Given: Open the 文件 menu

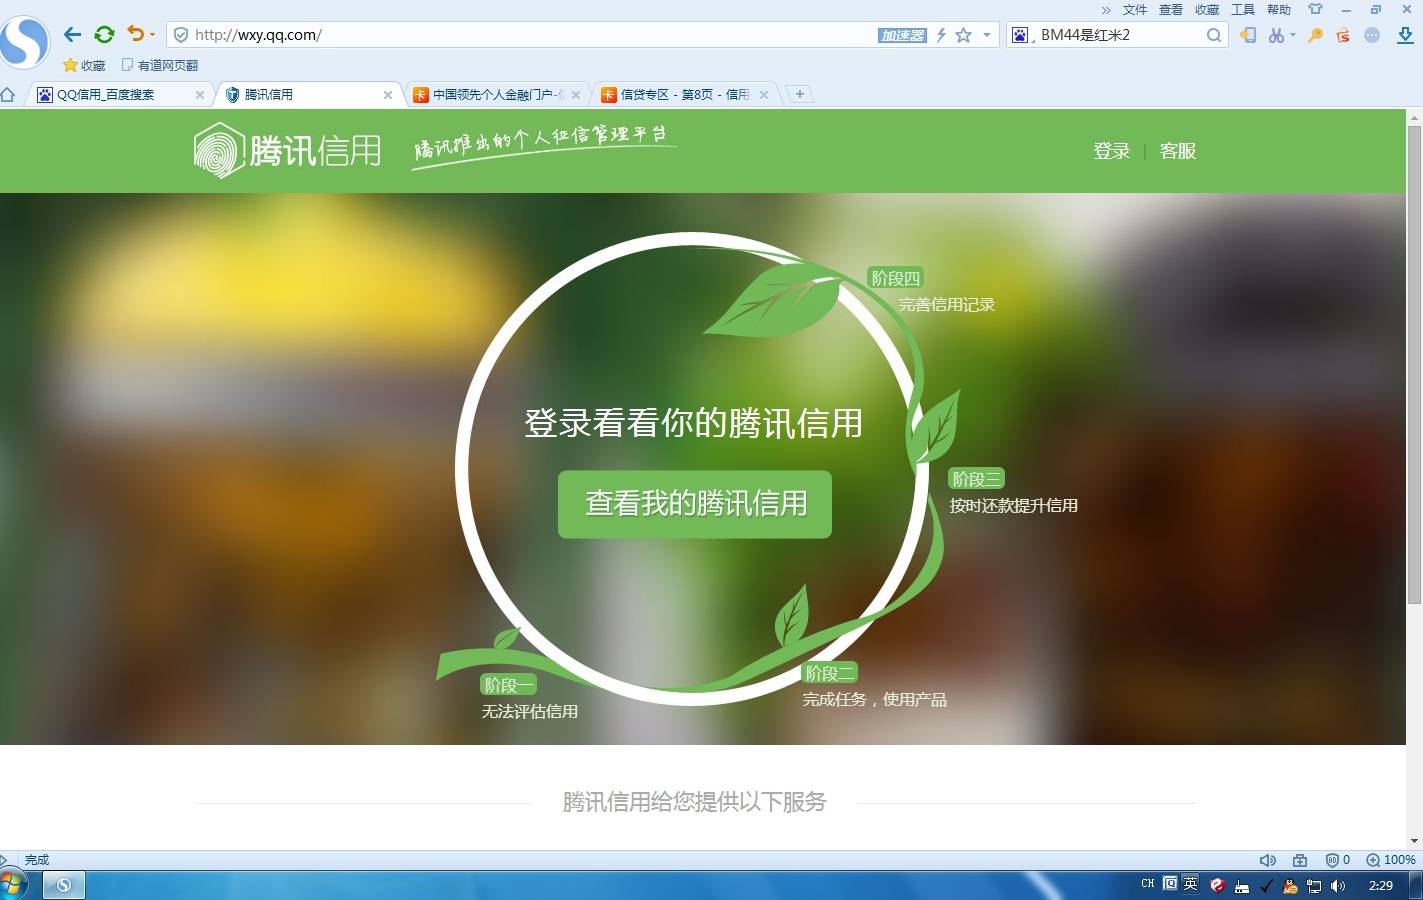Looking at the screenshot, I should (1135, 10).
